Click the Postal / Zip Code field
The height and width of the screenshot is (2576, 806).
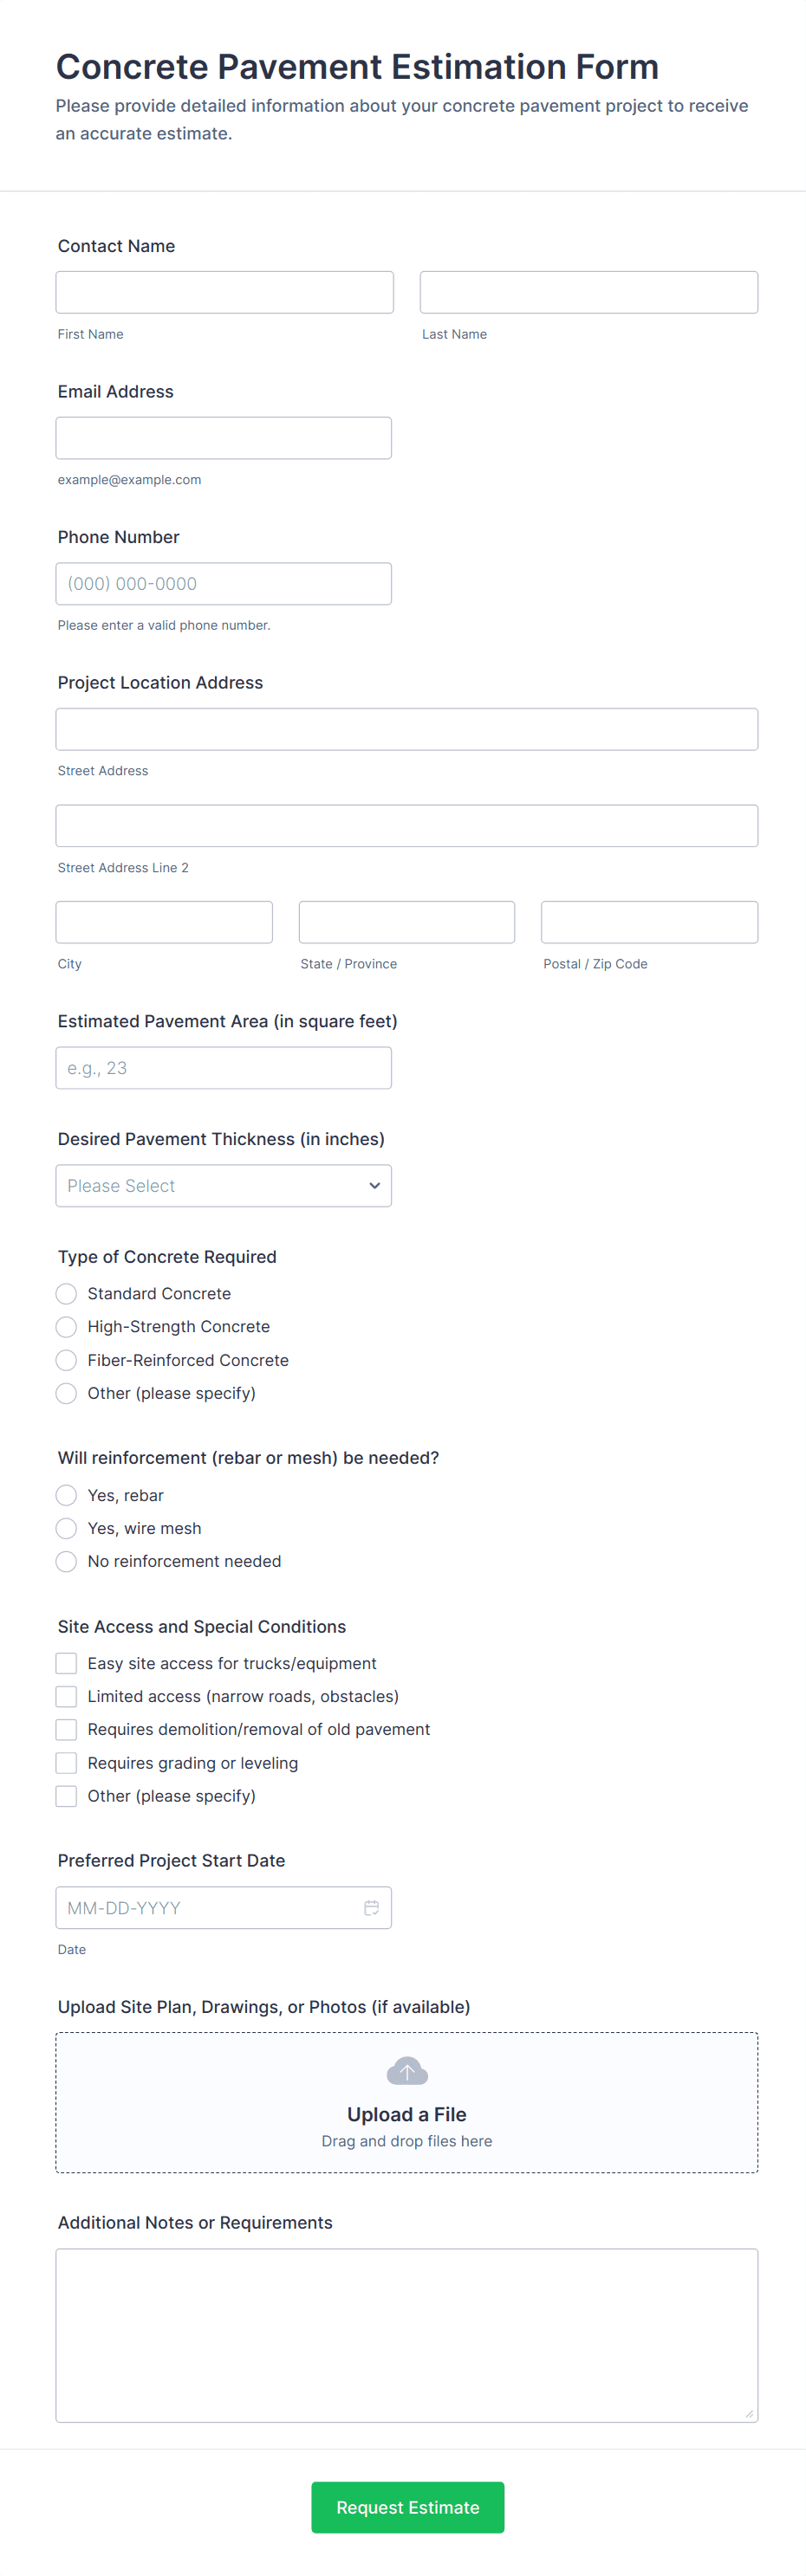(x=649, y=921)
